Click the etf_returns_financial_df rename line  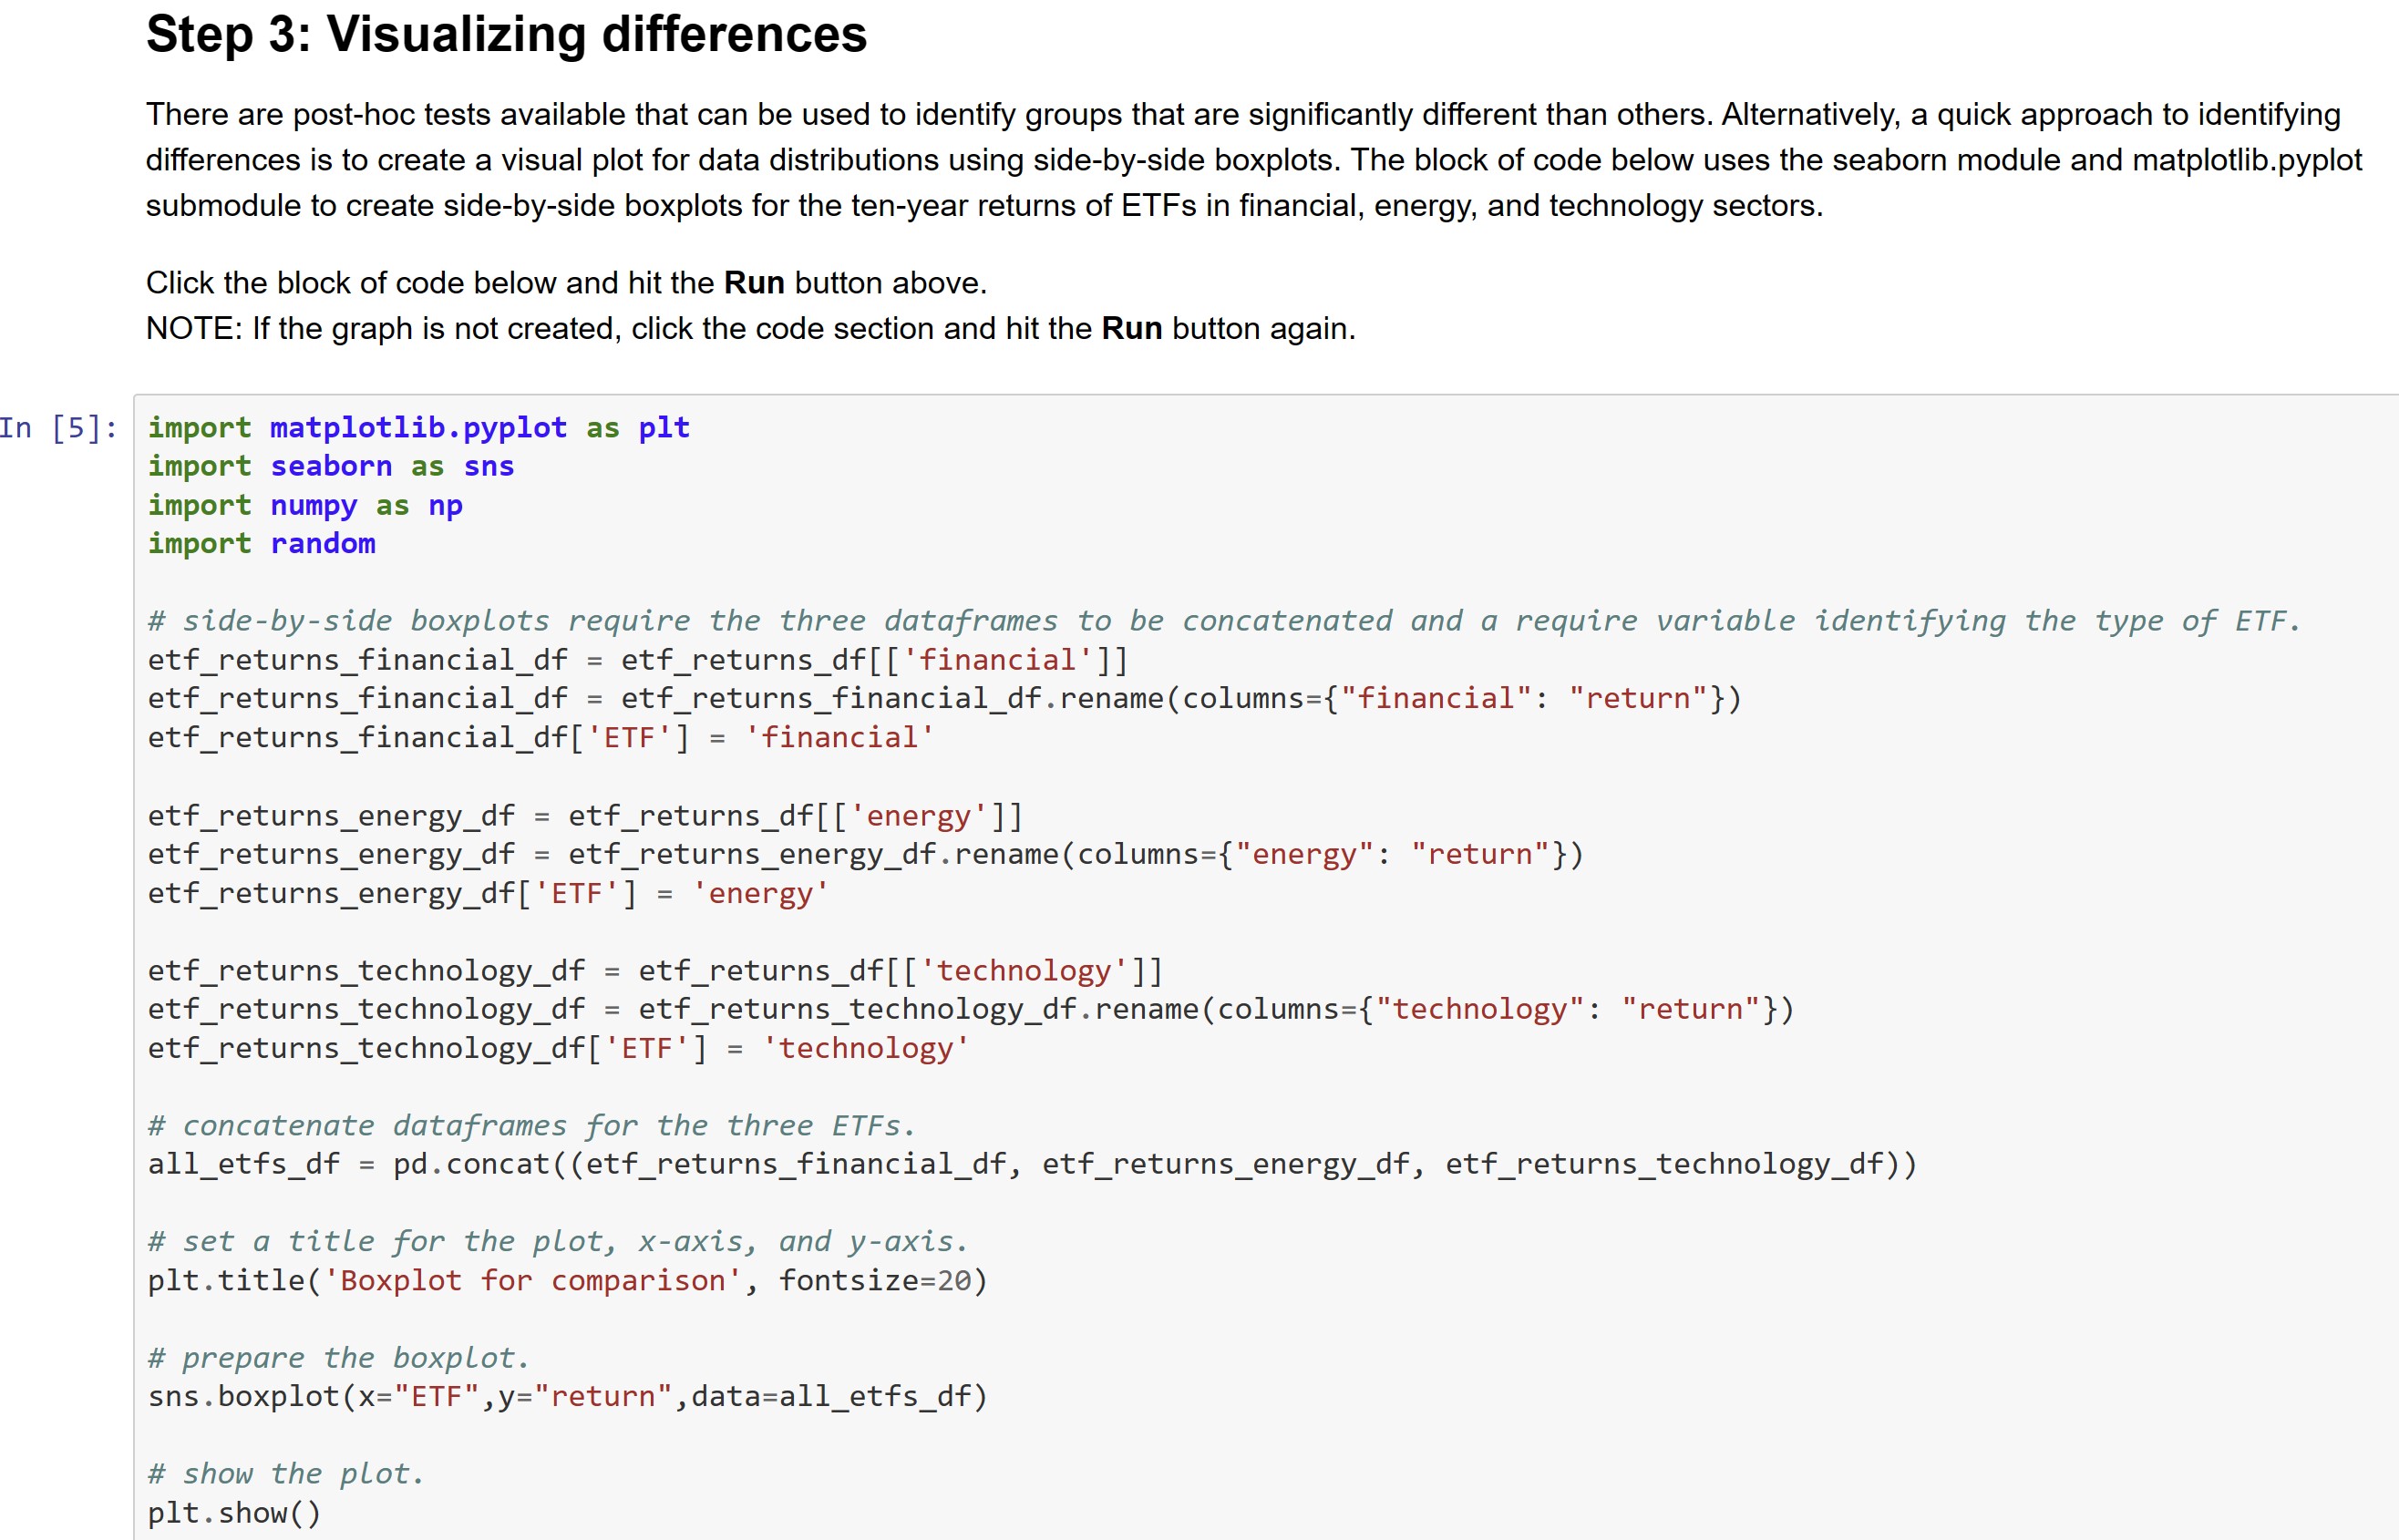pos(944,699)
